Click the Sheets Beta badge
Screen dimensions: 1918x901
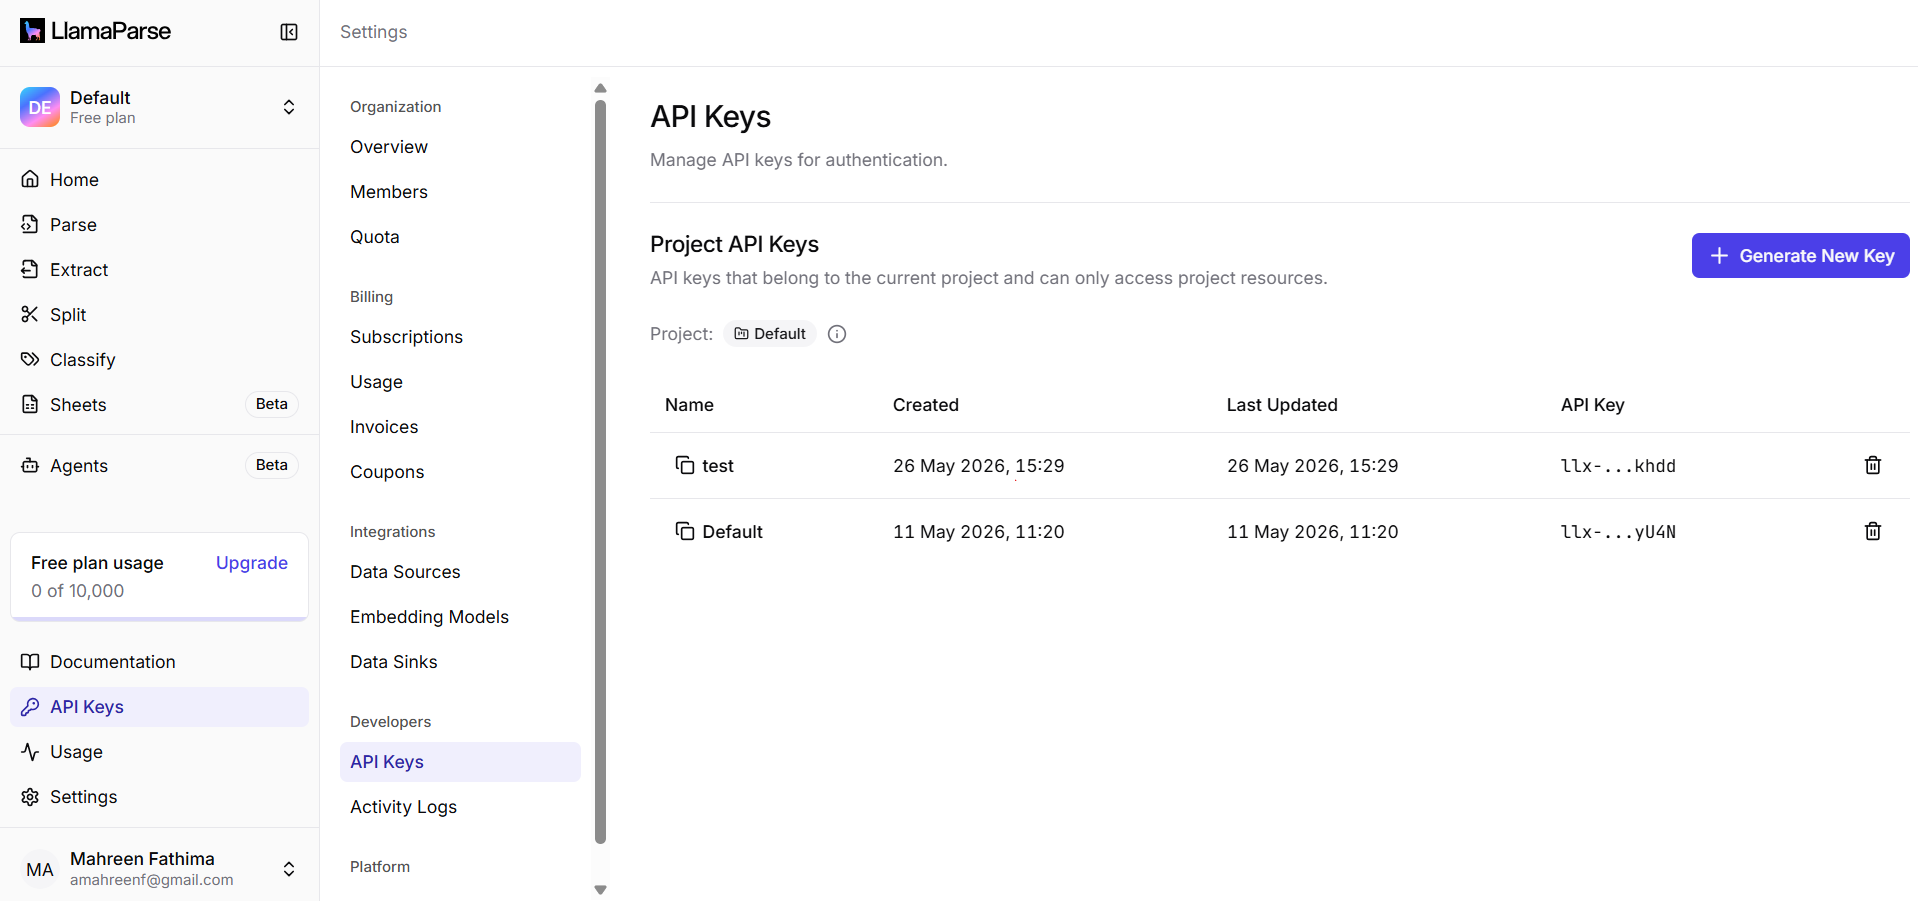pos(272,404)
